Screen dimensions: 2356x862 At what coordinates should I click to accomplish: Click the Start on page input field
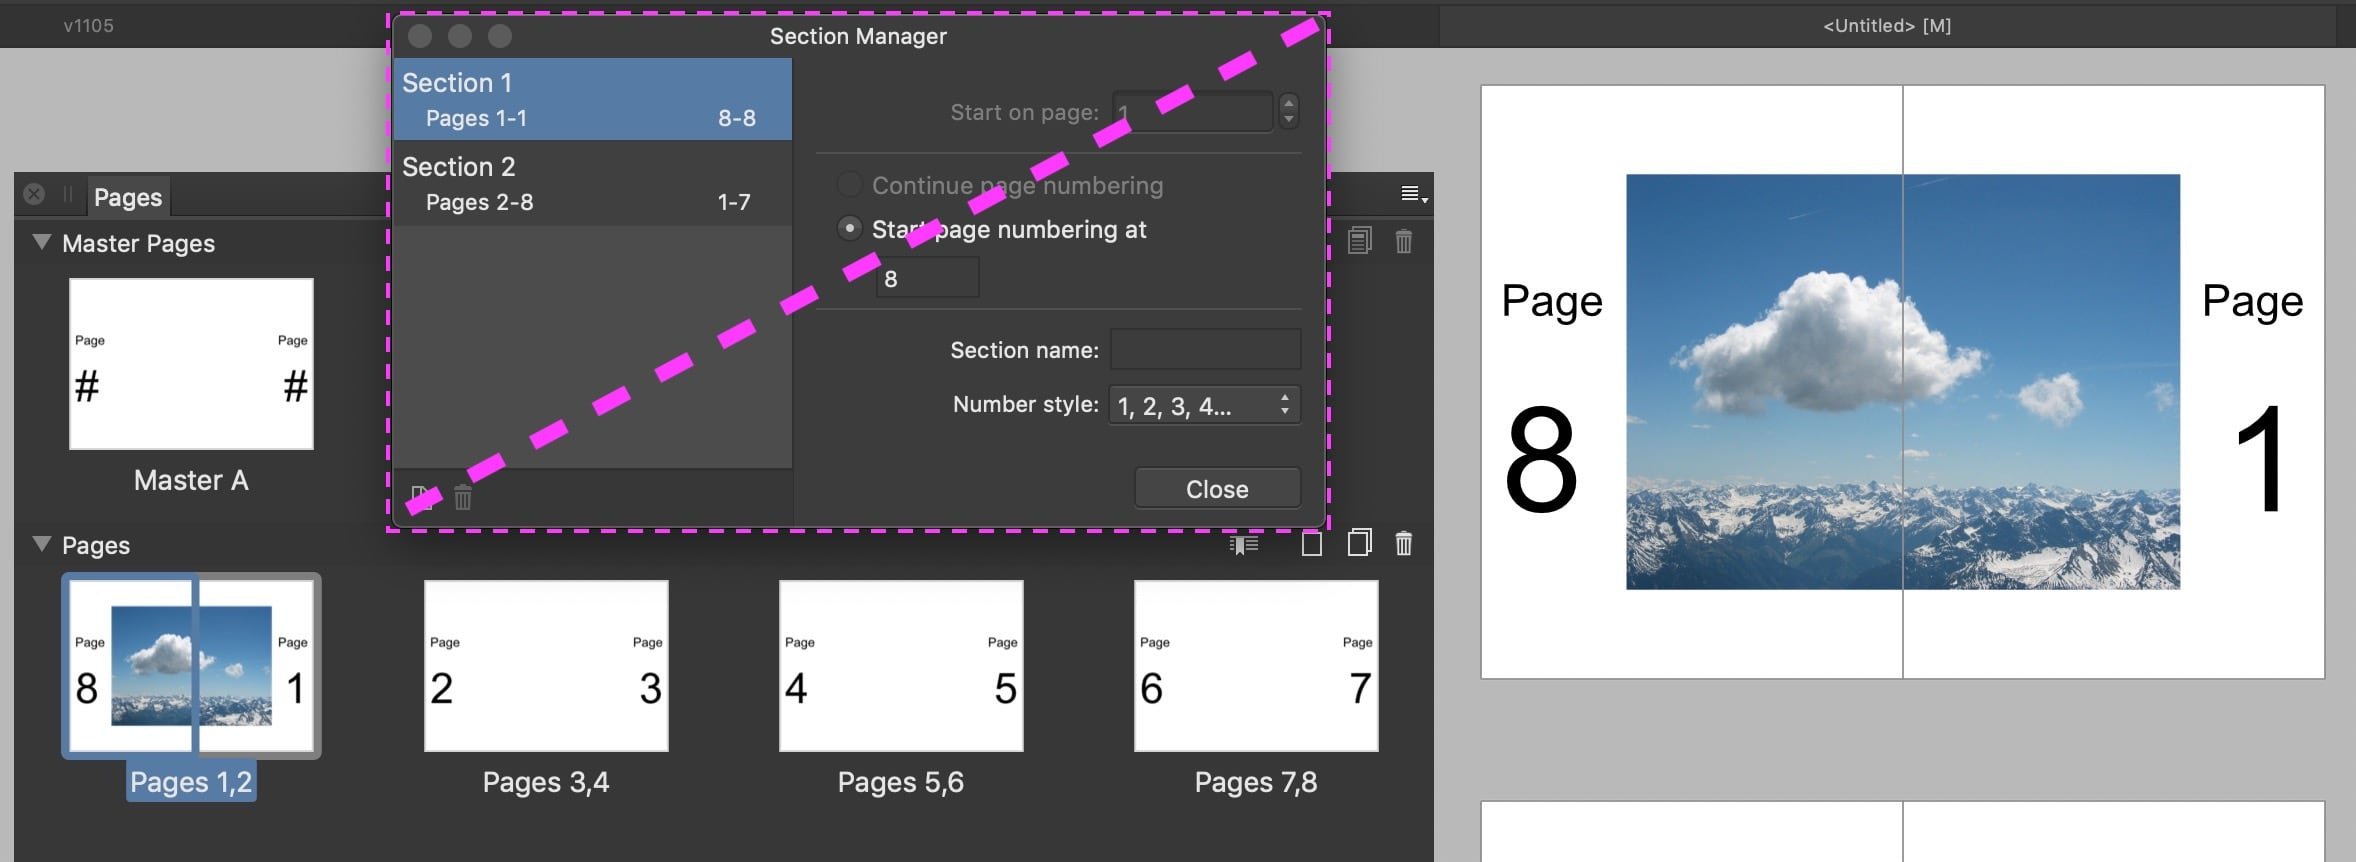click(x=1193, y=111)
